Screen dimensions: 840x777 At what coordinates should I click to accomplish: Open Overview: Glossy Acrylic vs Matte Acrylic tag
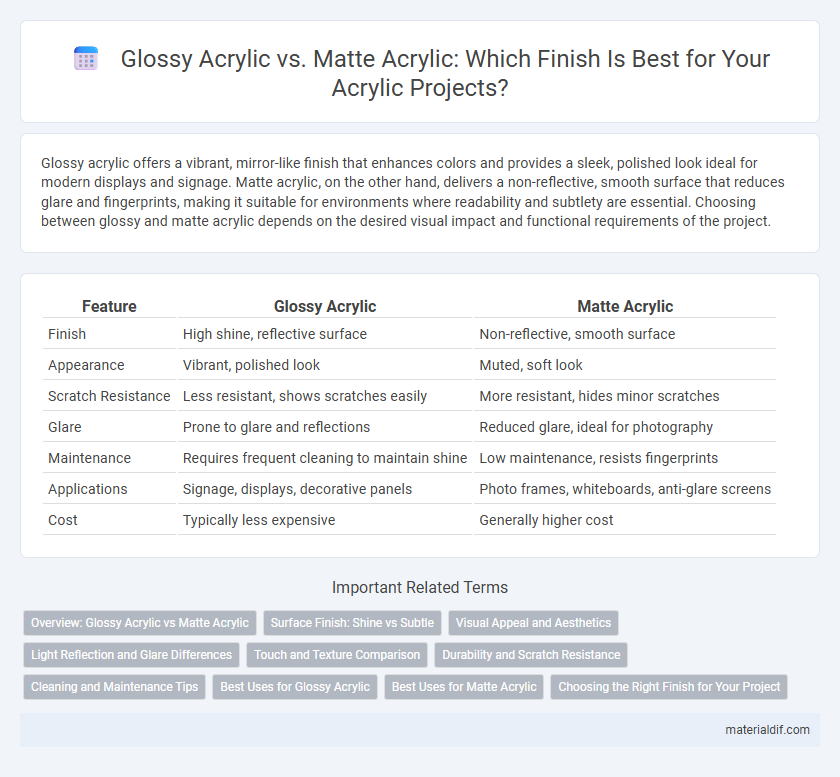(140, 623)
